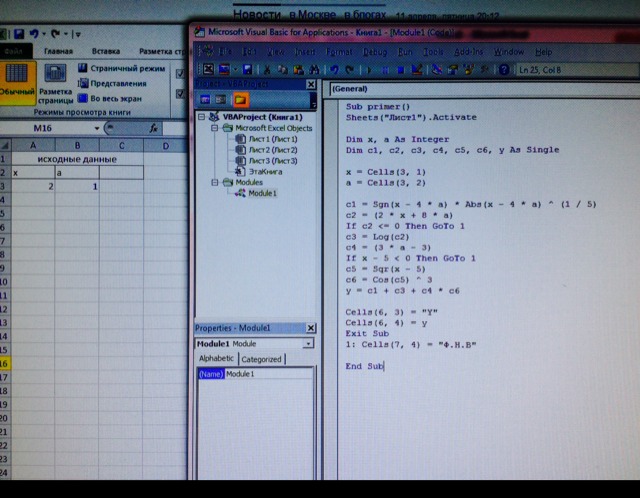
Task: Switch to Categorized tab in Properties
Action: click(261, 359)
